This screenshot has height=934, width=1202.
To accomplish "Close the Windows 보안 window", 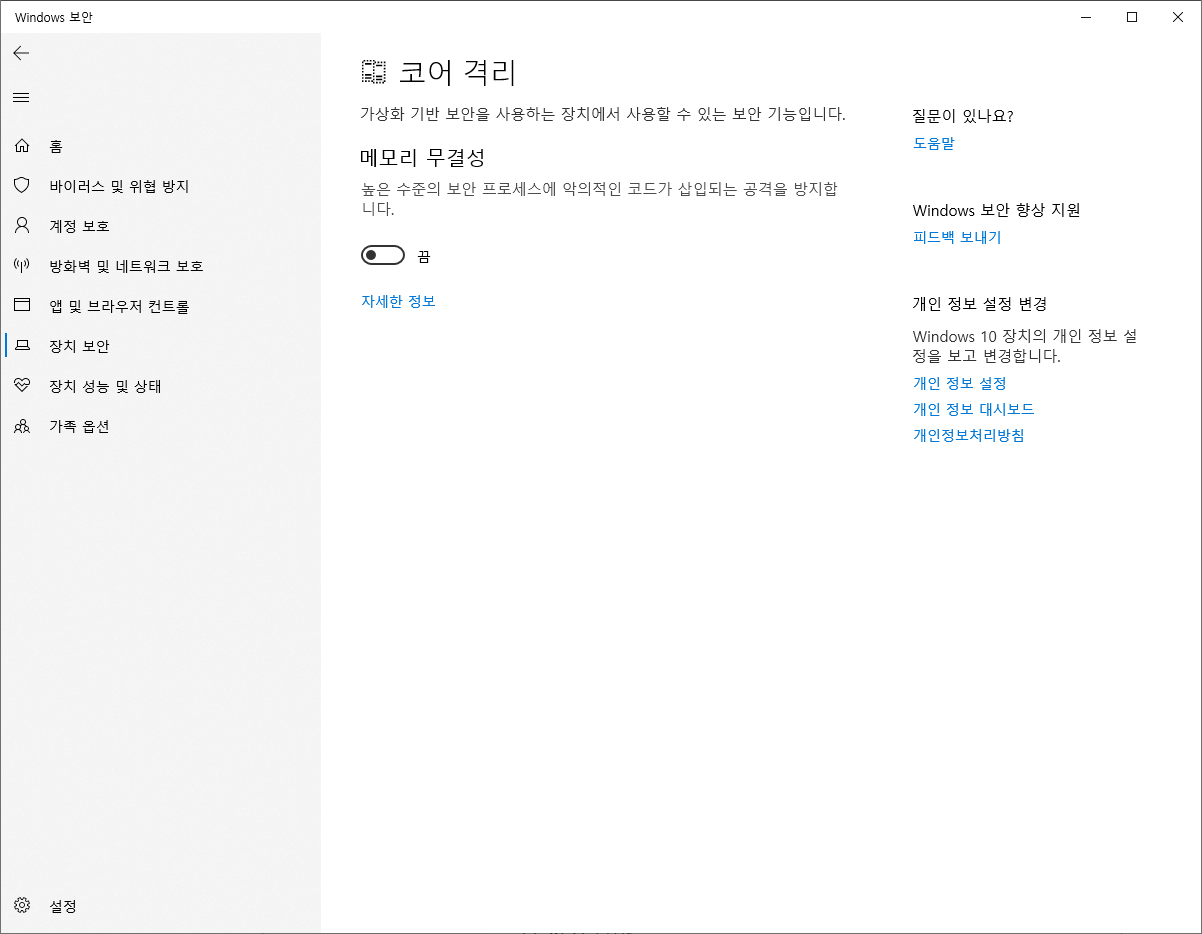I will click(1178, 17).
